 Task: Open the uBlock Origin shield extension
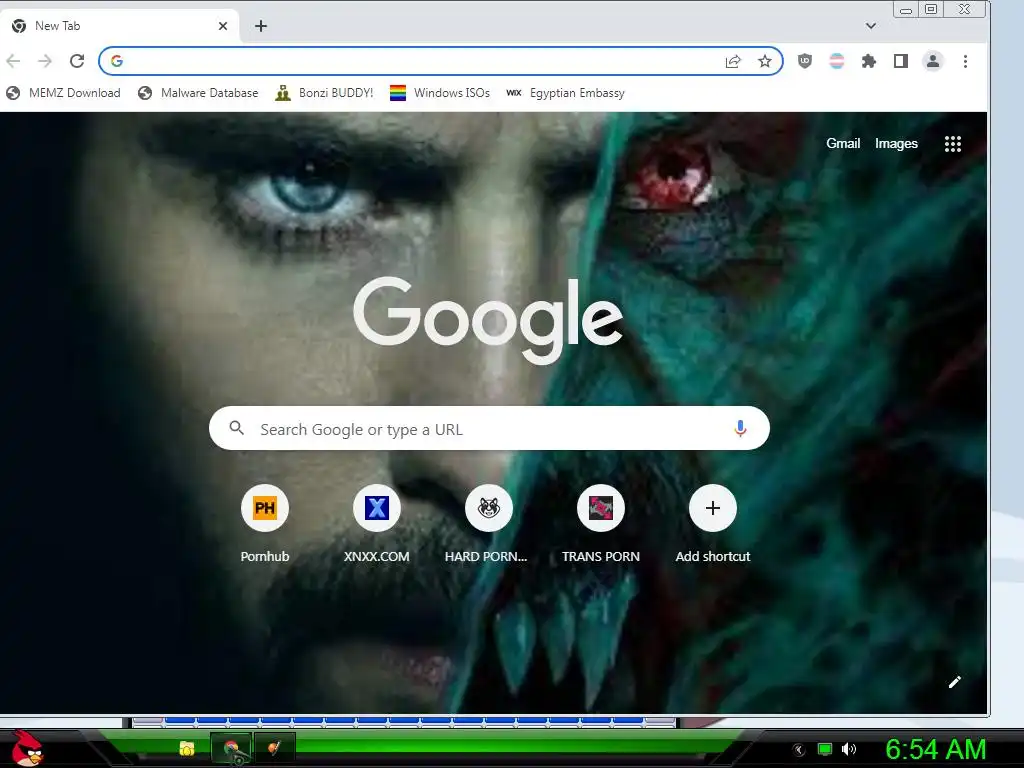pos(805,61)
